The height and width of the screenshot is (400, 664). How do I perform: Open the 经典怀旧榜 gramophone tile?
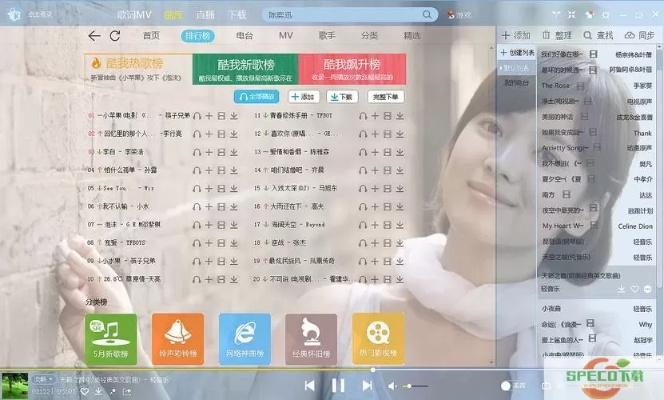click(311, 338)
